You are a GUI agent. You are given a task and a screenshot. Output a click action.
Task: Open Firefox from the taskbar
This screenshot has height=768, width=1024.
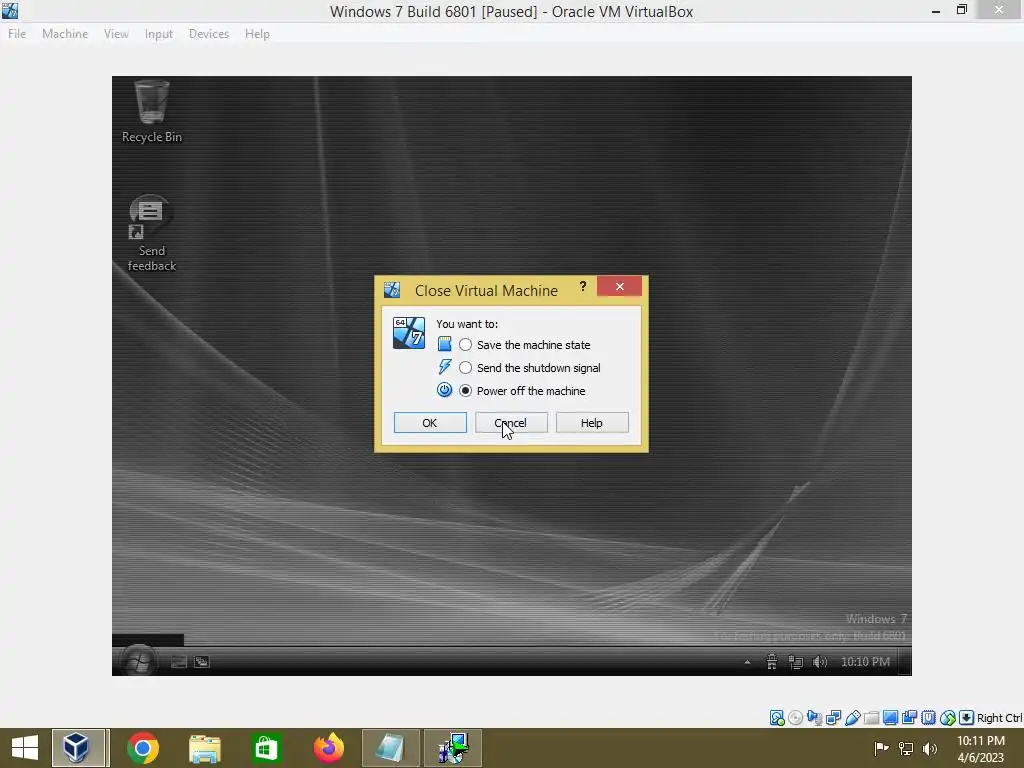pos(328,748)
